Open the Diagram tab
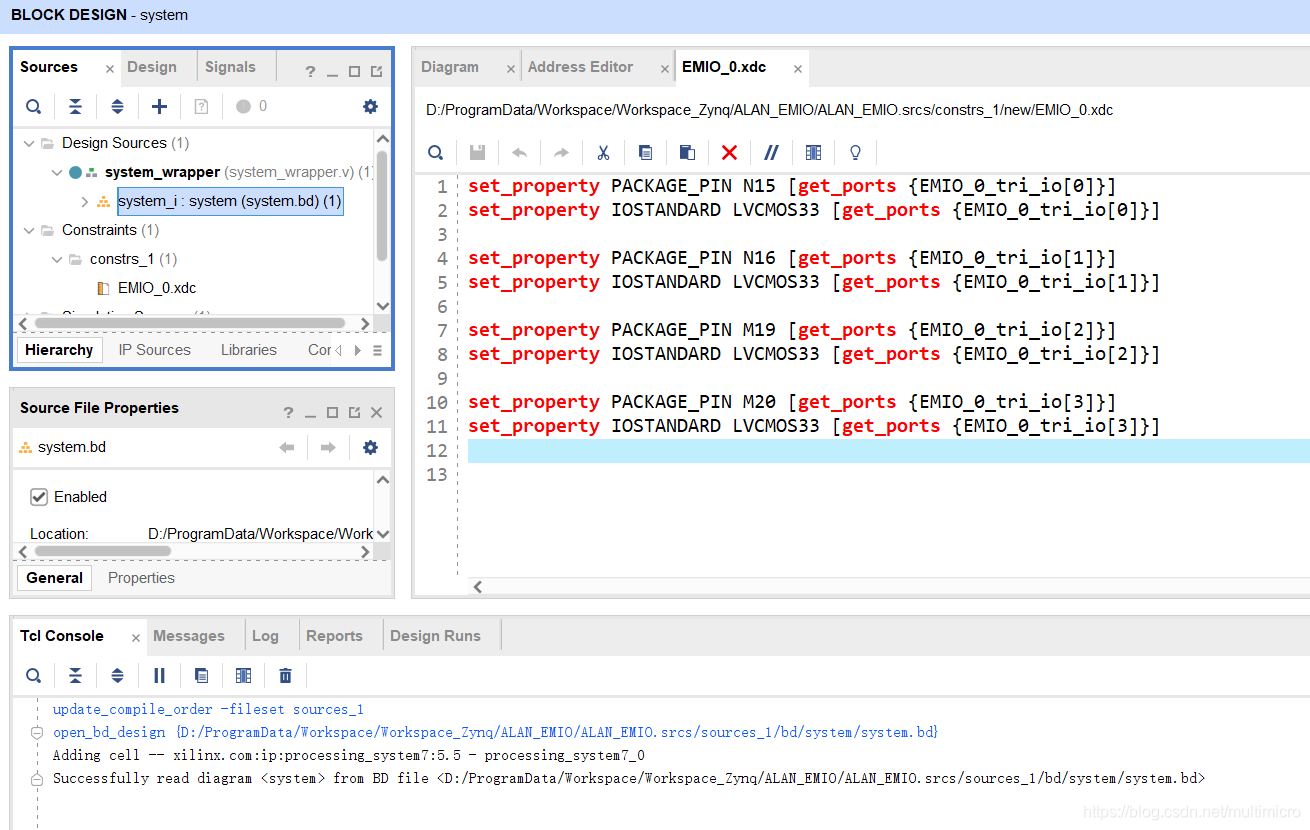The height and width of the screenshot is (830, 1310). click(x=450, y=67)
